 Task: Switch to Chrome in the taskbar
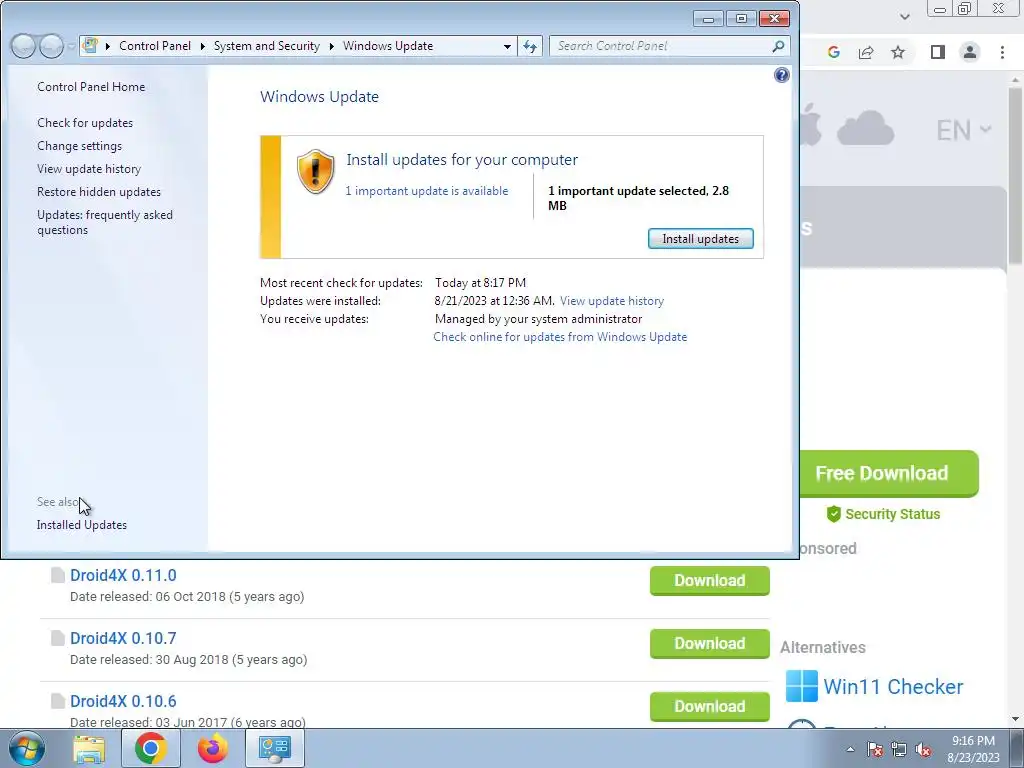tap(151, 748)
